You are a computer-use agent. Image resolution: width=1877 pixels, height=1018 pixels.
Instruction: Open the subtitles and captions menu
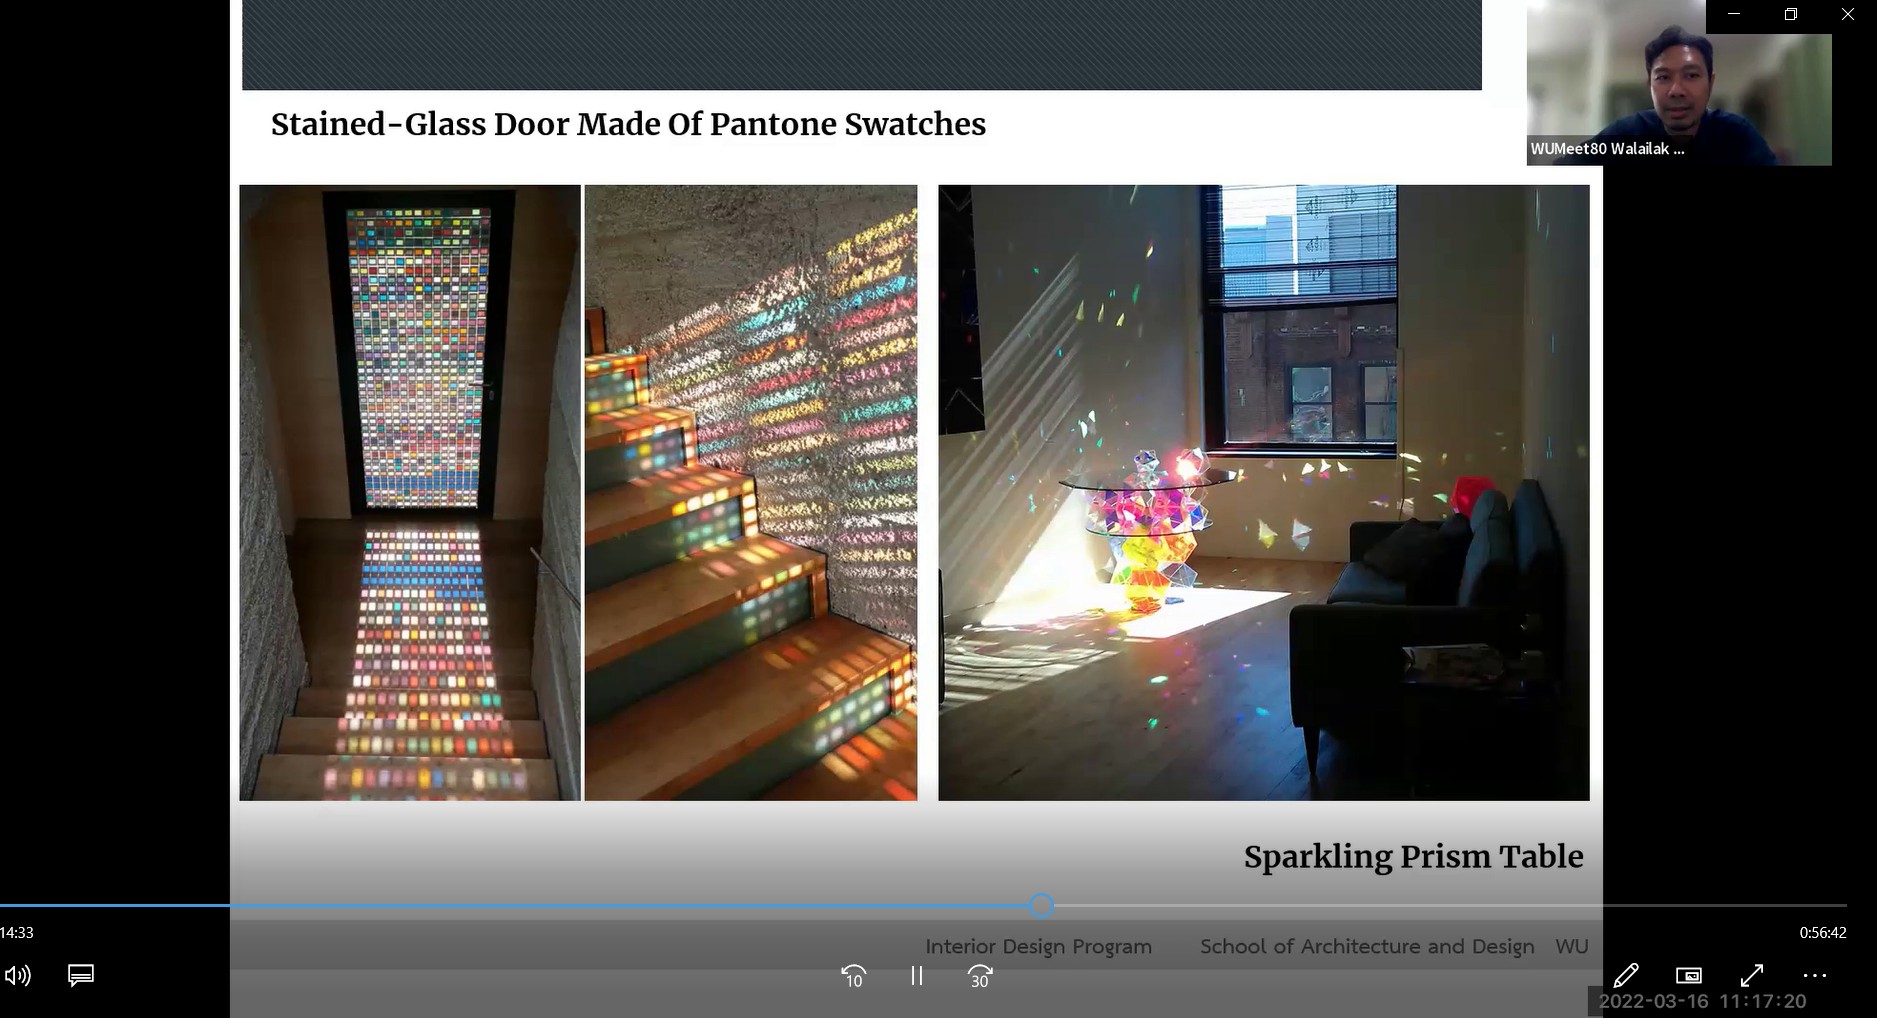81,975
